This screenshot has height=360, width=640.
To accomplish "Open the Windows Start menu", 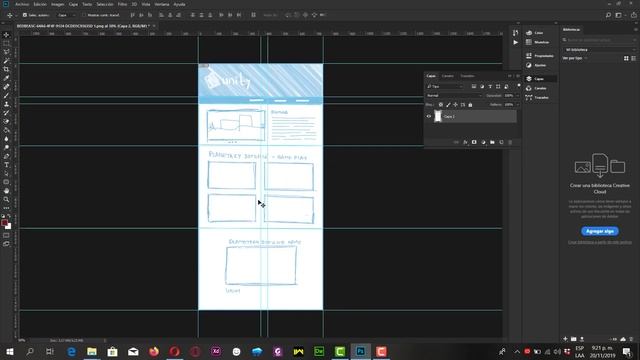I will click(x=9, y=351).
